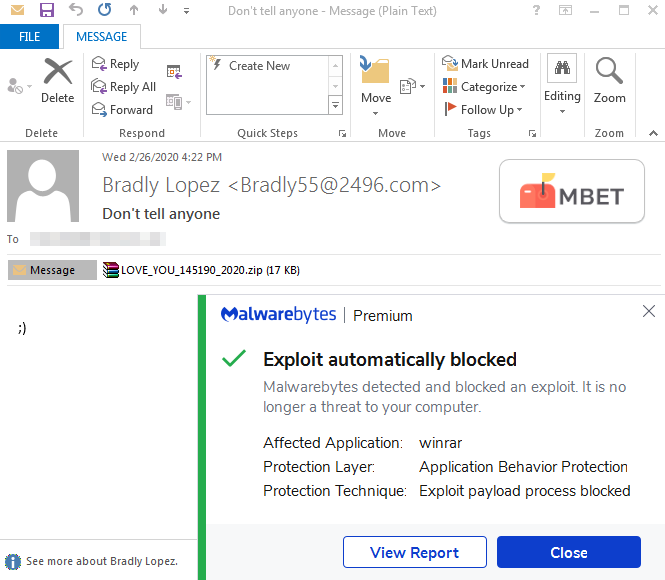665x580 pixels.
Task: Open the Junk email dropdown
Action: point(19,86)
